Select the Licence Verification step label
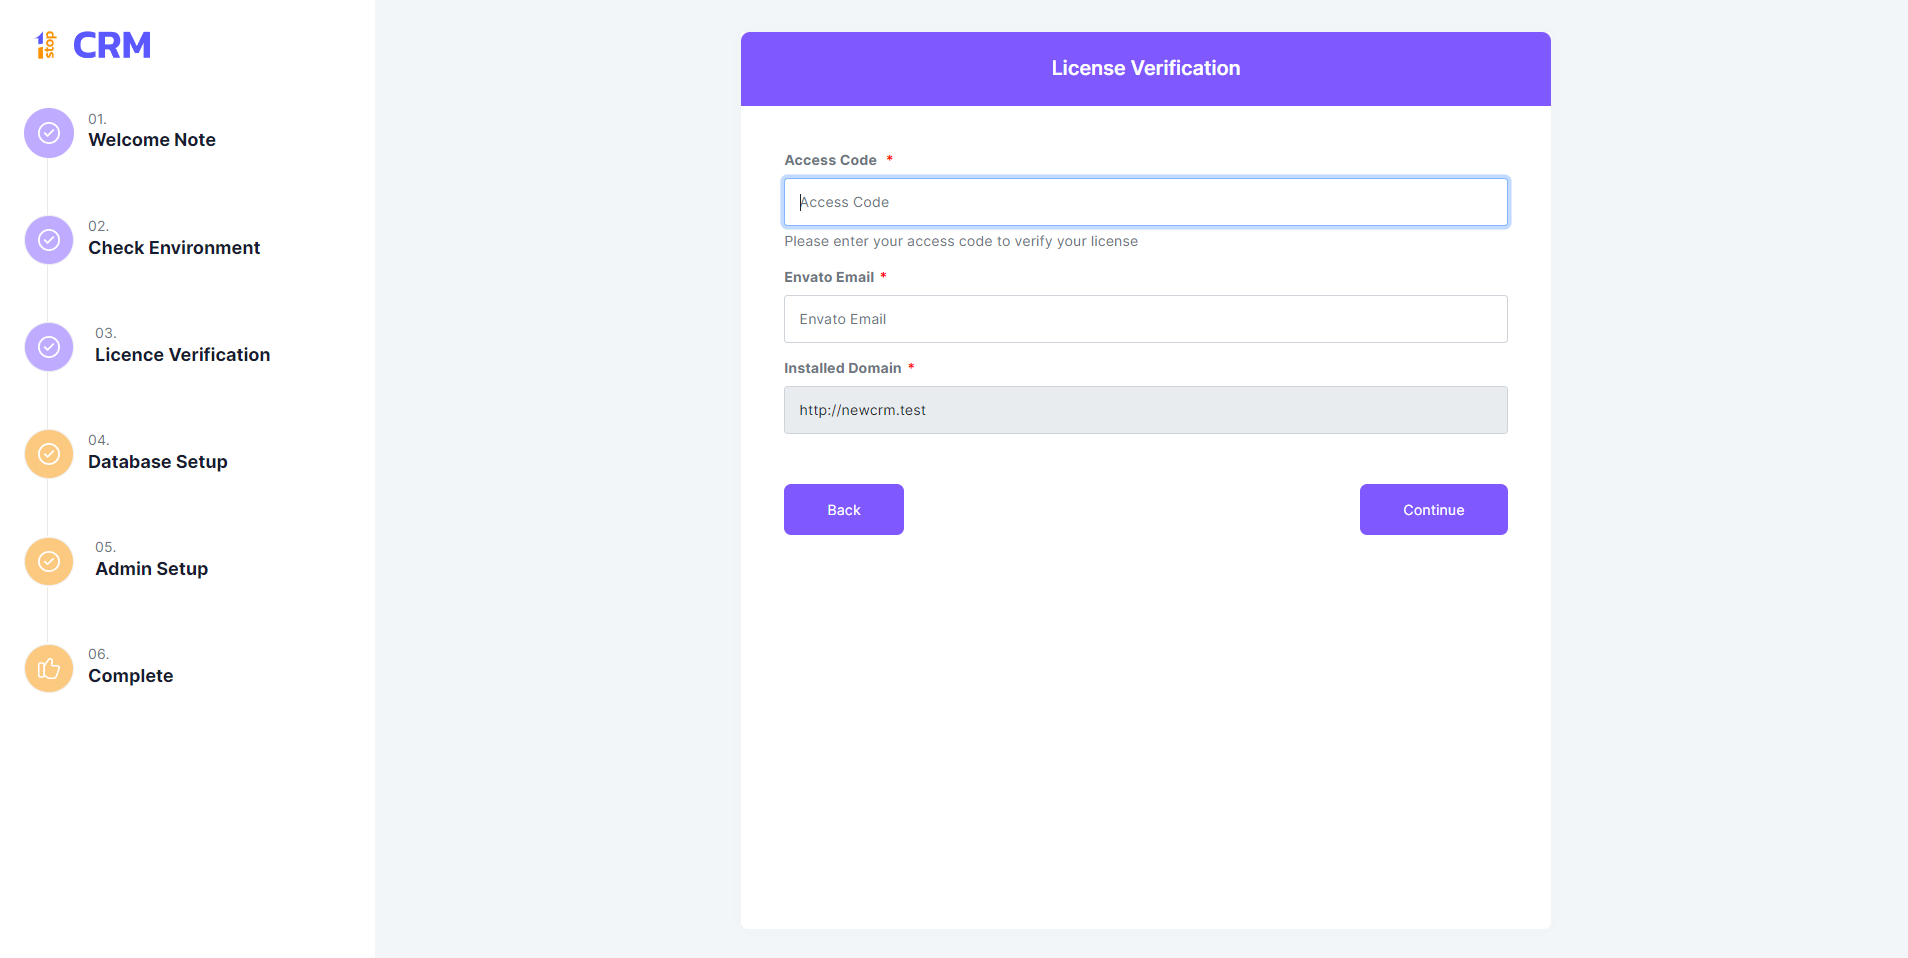Image resolution: width=1908 pixels, height=958 pixels. (182, 355)
